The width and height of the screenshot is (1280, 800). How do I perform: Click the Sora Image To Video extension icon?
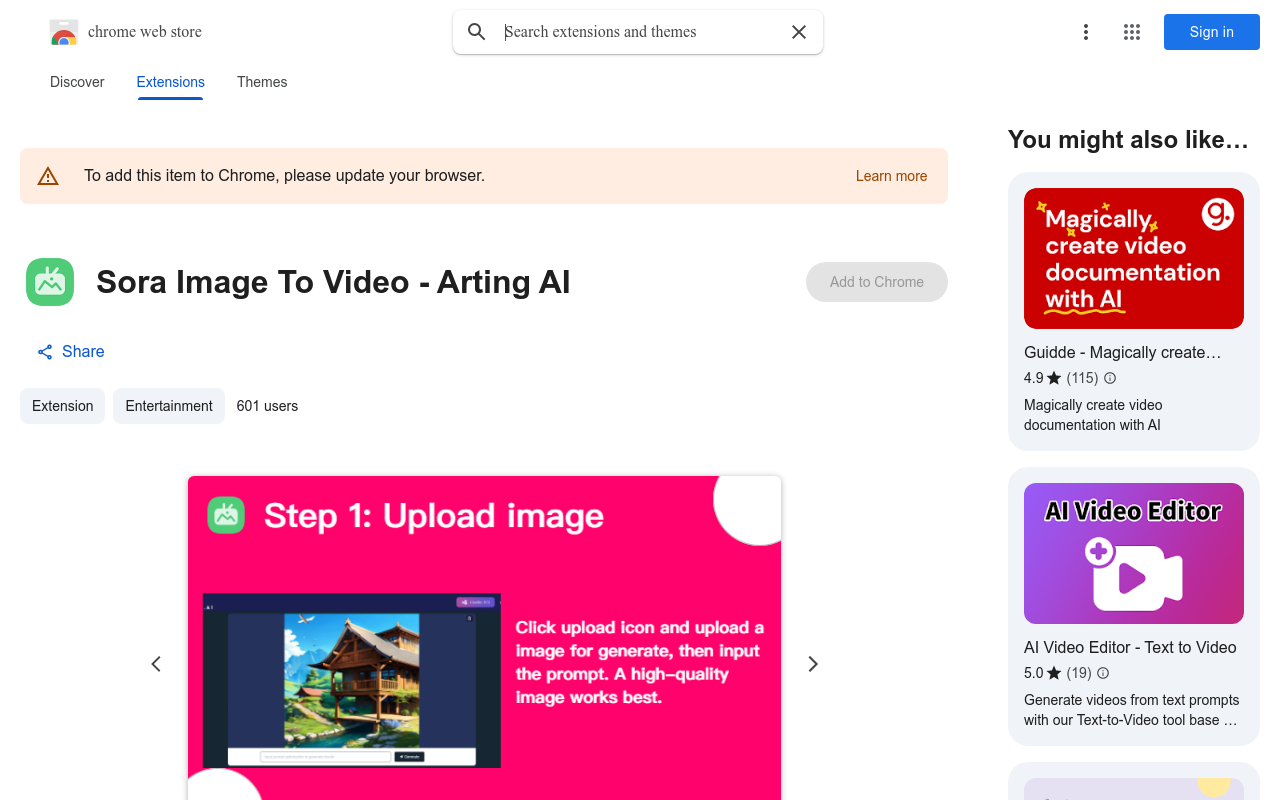(50, 282)
